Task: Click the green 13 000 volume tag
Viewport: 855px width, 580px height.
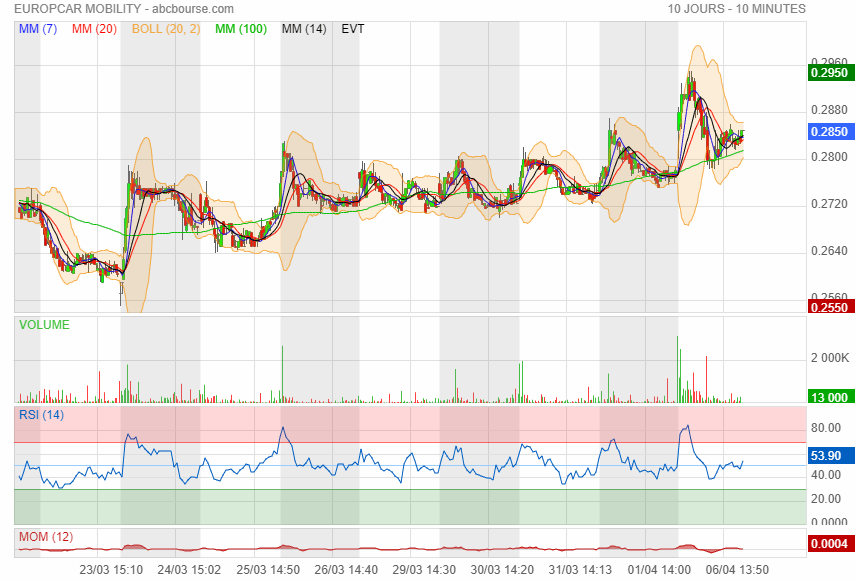Action: pos(828,397)
